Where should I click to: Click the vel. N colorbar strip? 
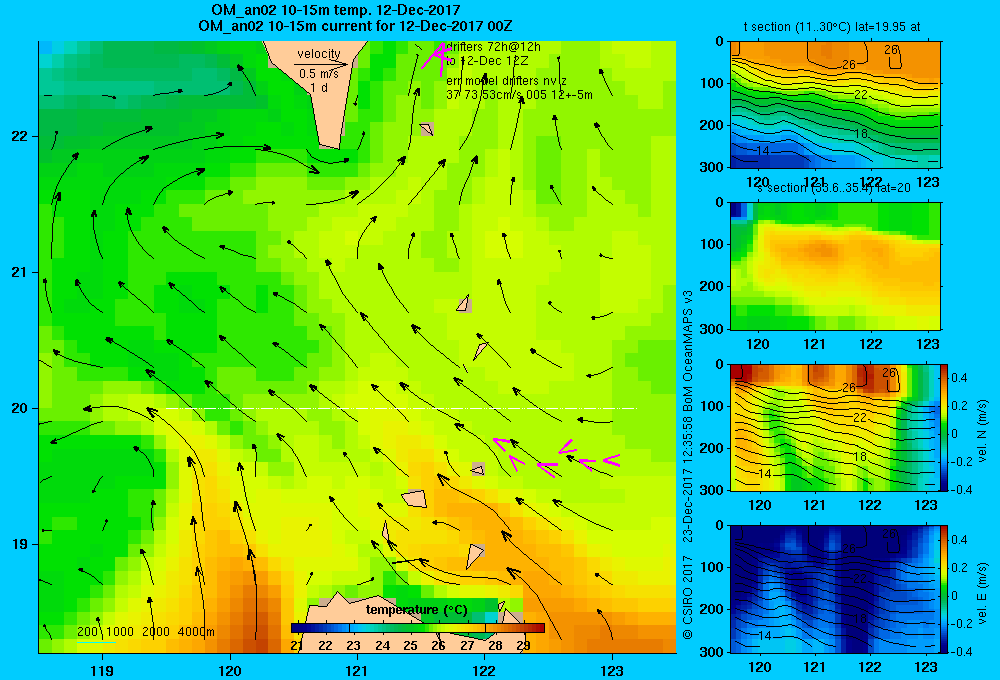[x=945, y=427]
